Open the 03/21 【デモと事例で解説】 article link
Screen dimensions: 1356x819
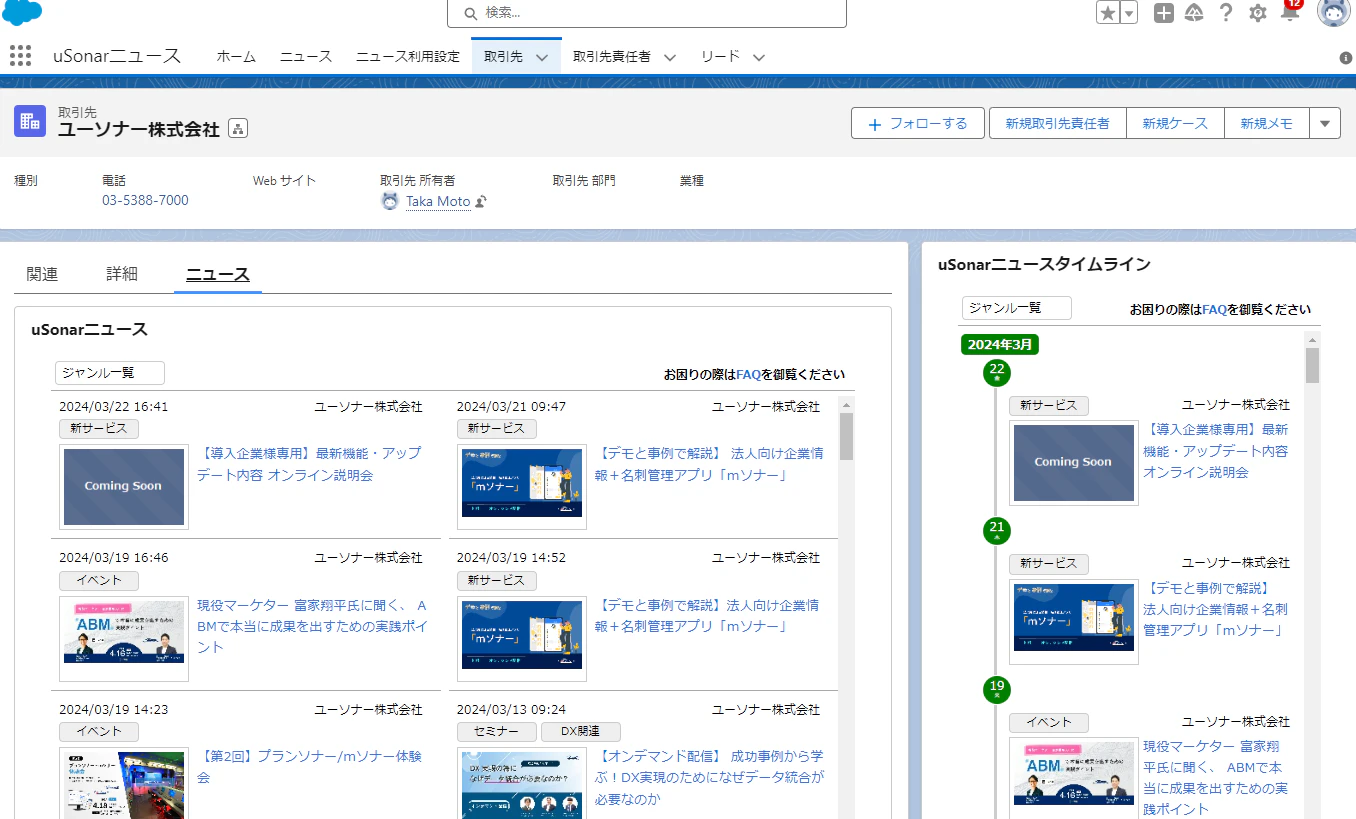click(x=709, y=464)
